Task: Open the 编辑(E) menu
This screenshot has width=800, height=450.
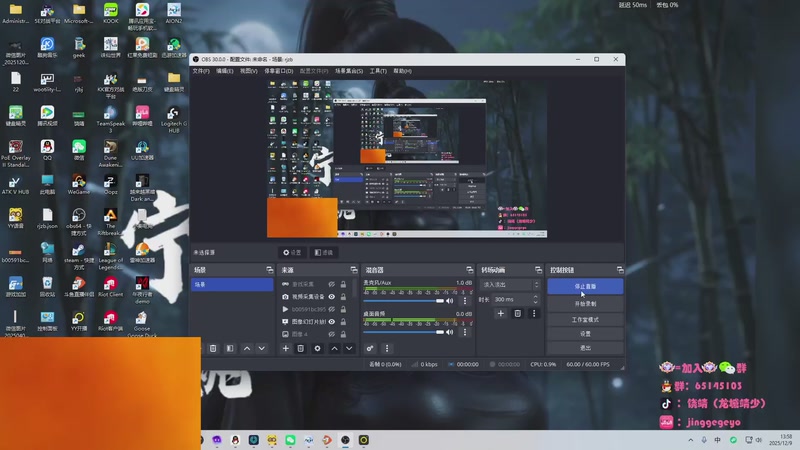Action: [x=224, y=71]
